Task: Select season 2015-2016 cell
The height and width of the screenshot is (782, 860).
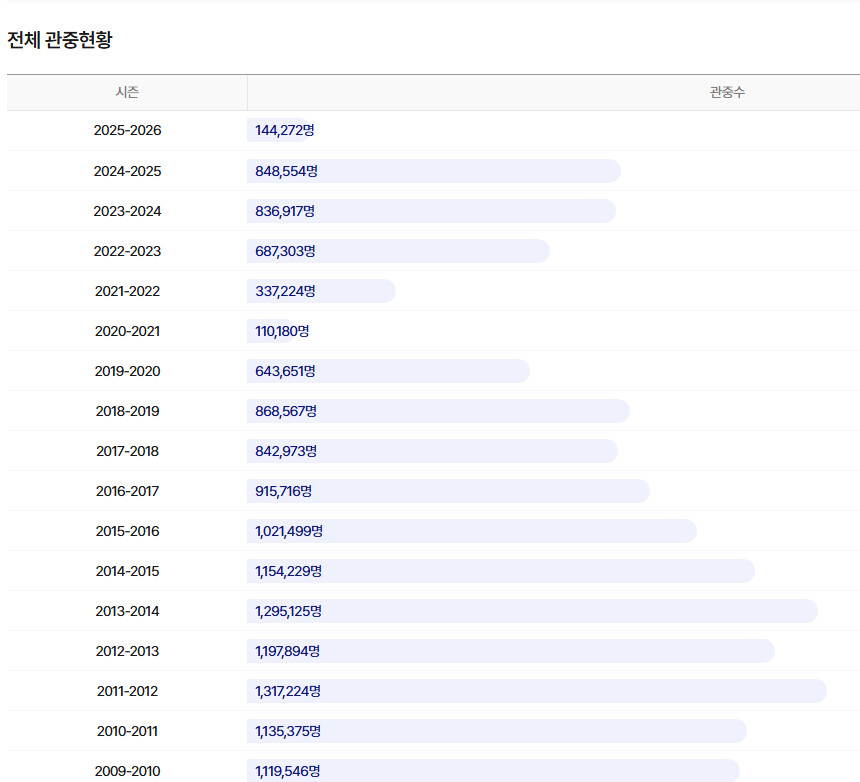Action: click(127, 531)
